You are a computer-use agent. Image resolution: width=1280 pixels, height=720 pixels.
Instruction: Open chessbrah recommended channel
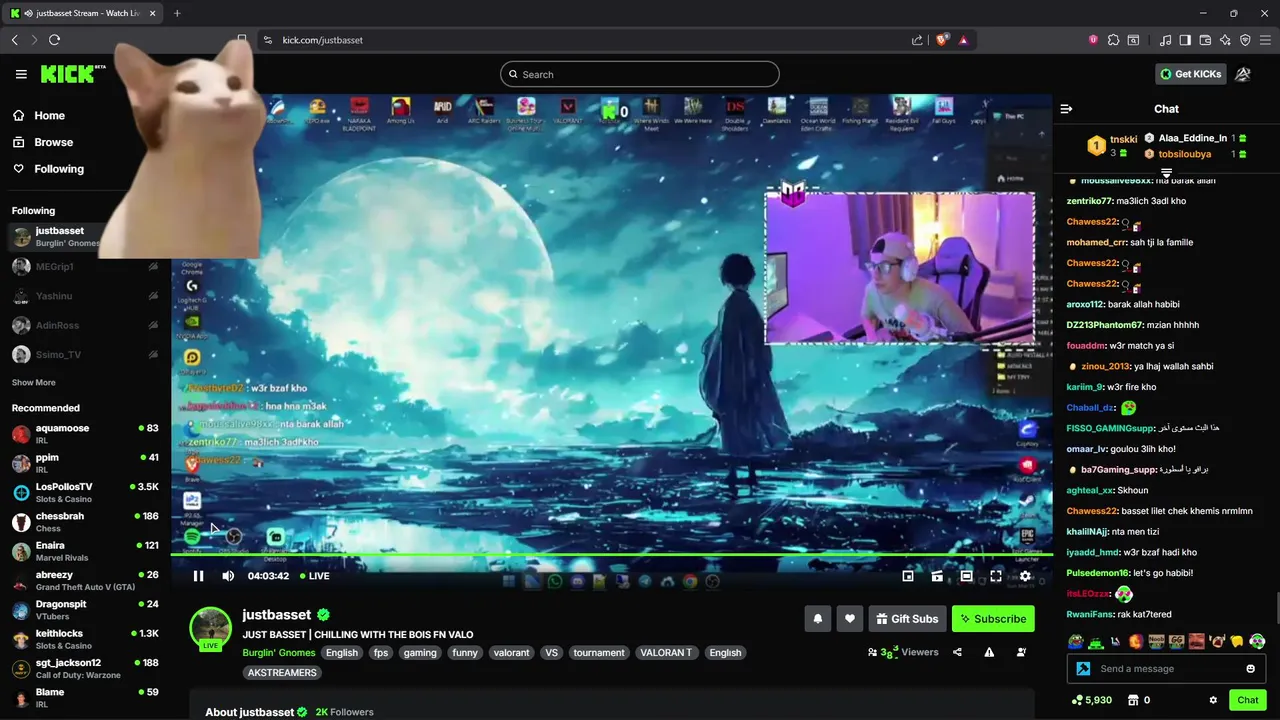85,522
